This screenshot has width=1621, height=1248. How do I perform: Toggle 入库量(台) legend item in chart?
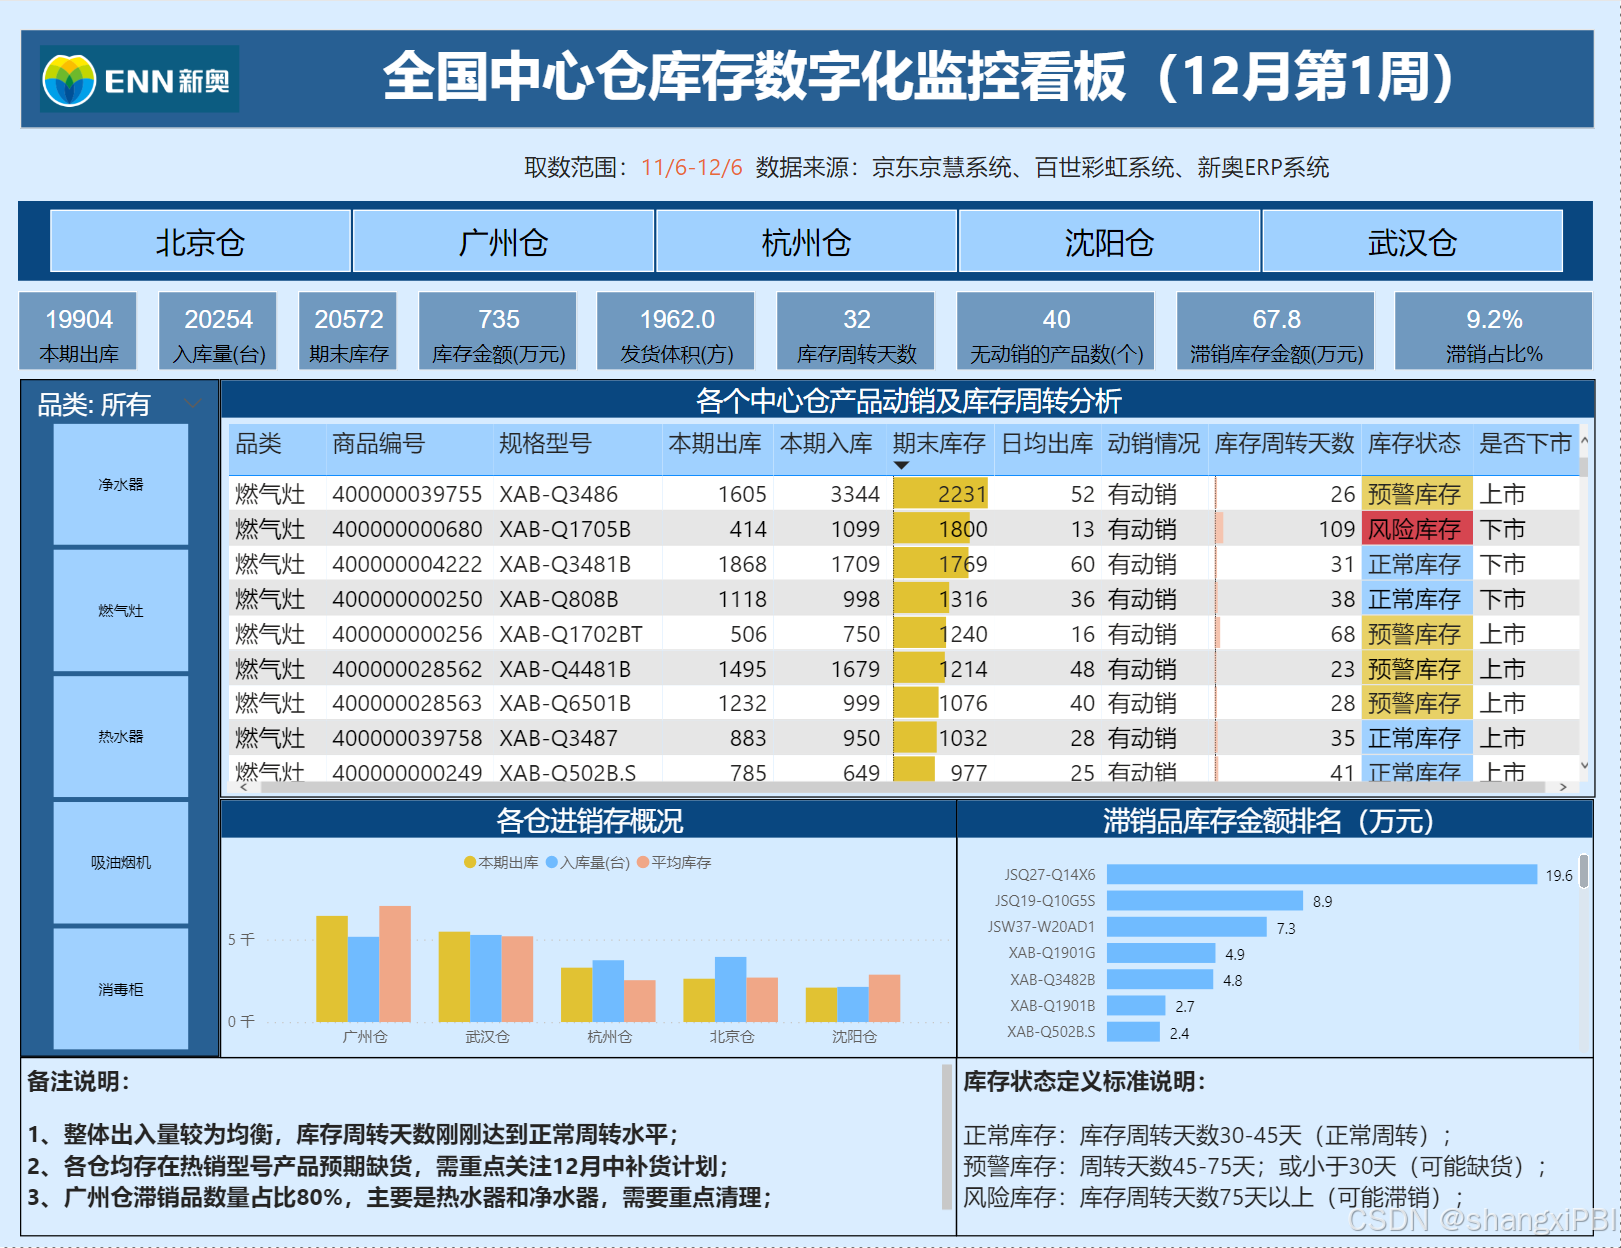[588, 862]
